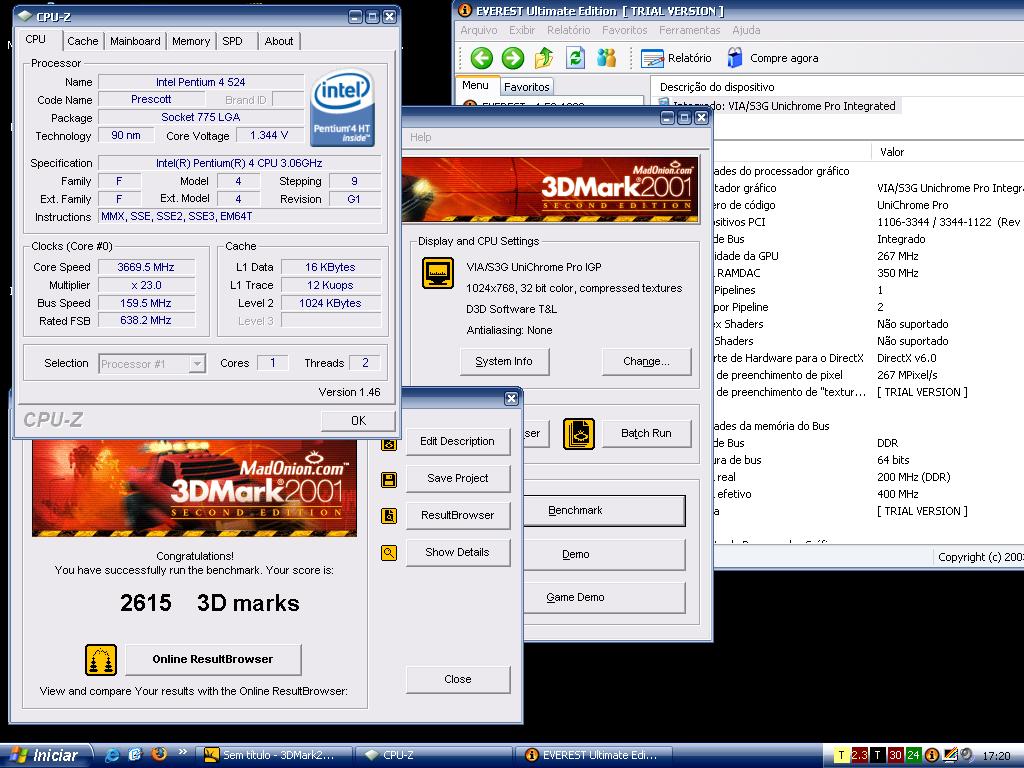Click Edit Description icon in result window
The image size is (1024, 768).
pos(389,444)
